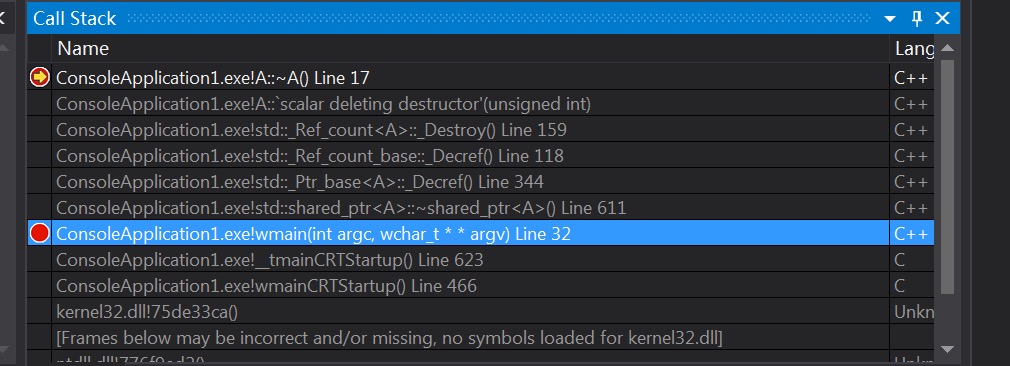
Task: Select the Lang column header
Action: coord(912,48)
